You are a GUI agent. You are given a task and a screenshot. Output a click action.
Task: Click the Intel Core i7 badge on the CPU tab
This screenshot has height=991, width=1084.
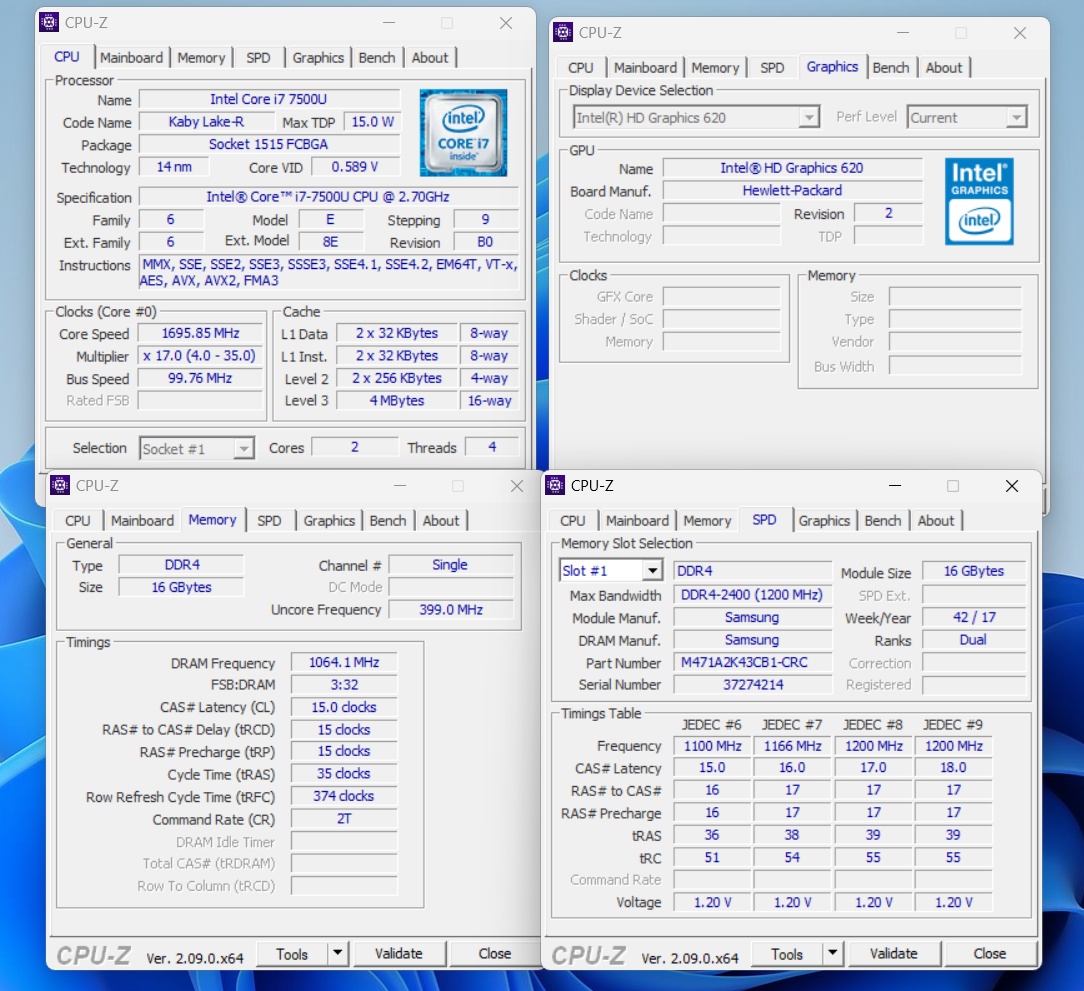click(x=463, y=132)
